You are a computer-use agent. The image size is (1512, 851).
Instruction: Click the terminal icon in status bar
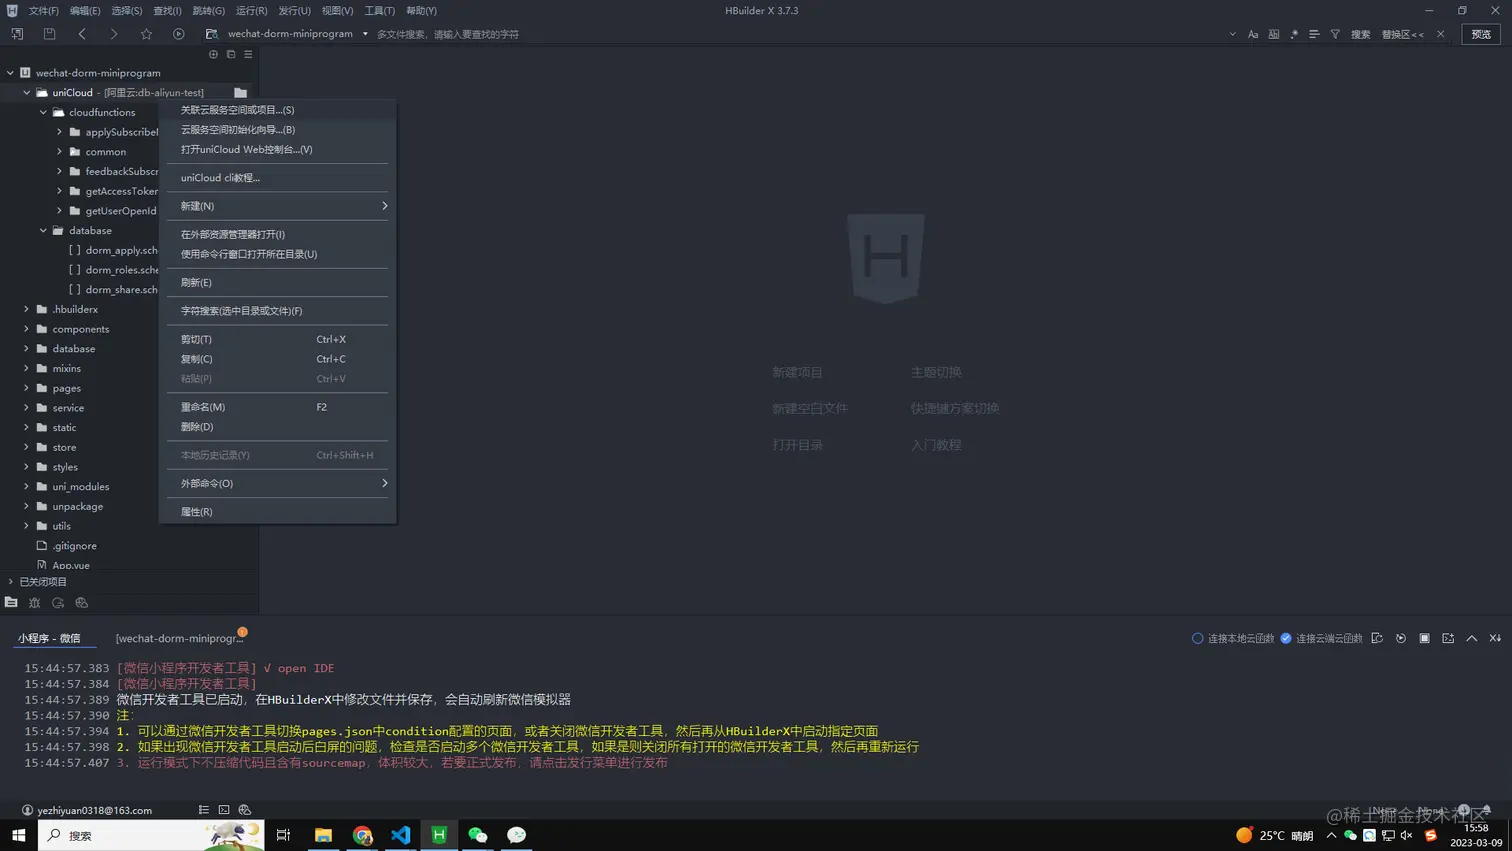coord(224,810)
